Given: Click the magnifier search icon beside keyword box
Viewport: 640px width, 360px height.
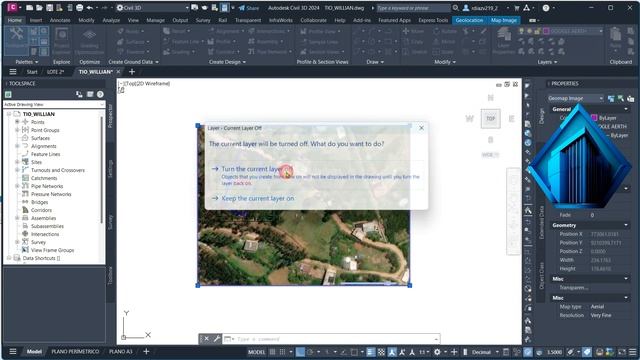Looking at the screenshot, I should [x=456, y=8].
